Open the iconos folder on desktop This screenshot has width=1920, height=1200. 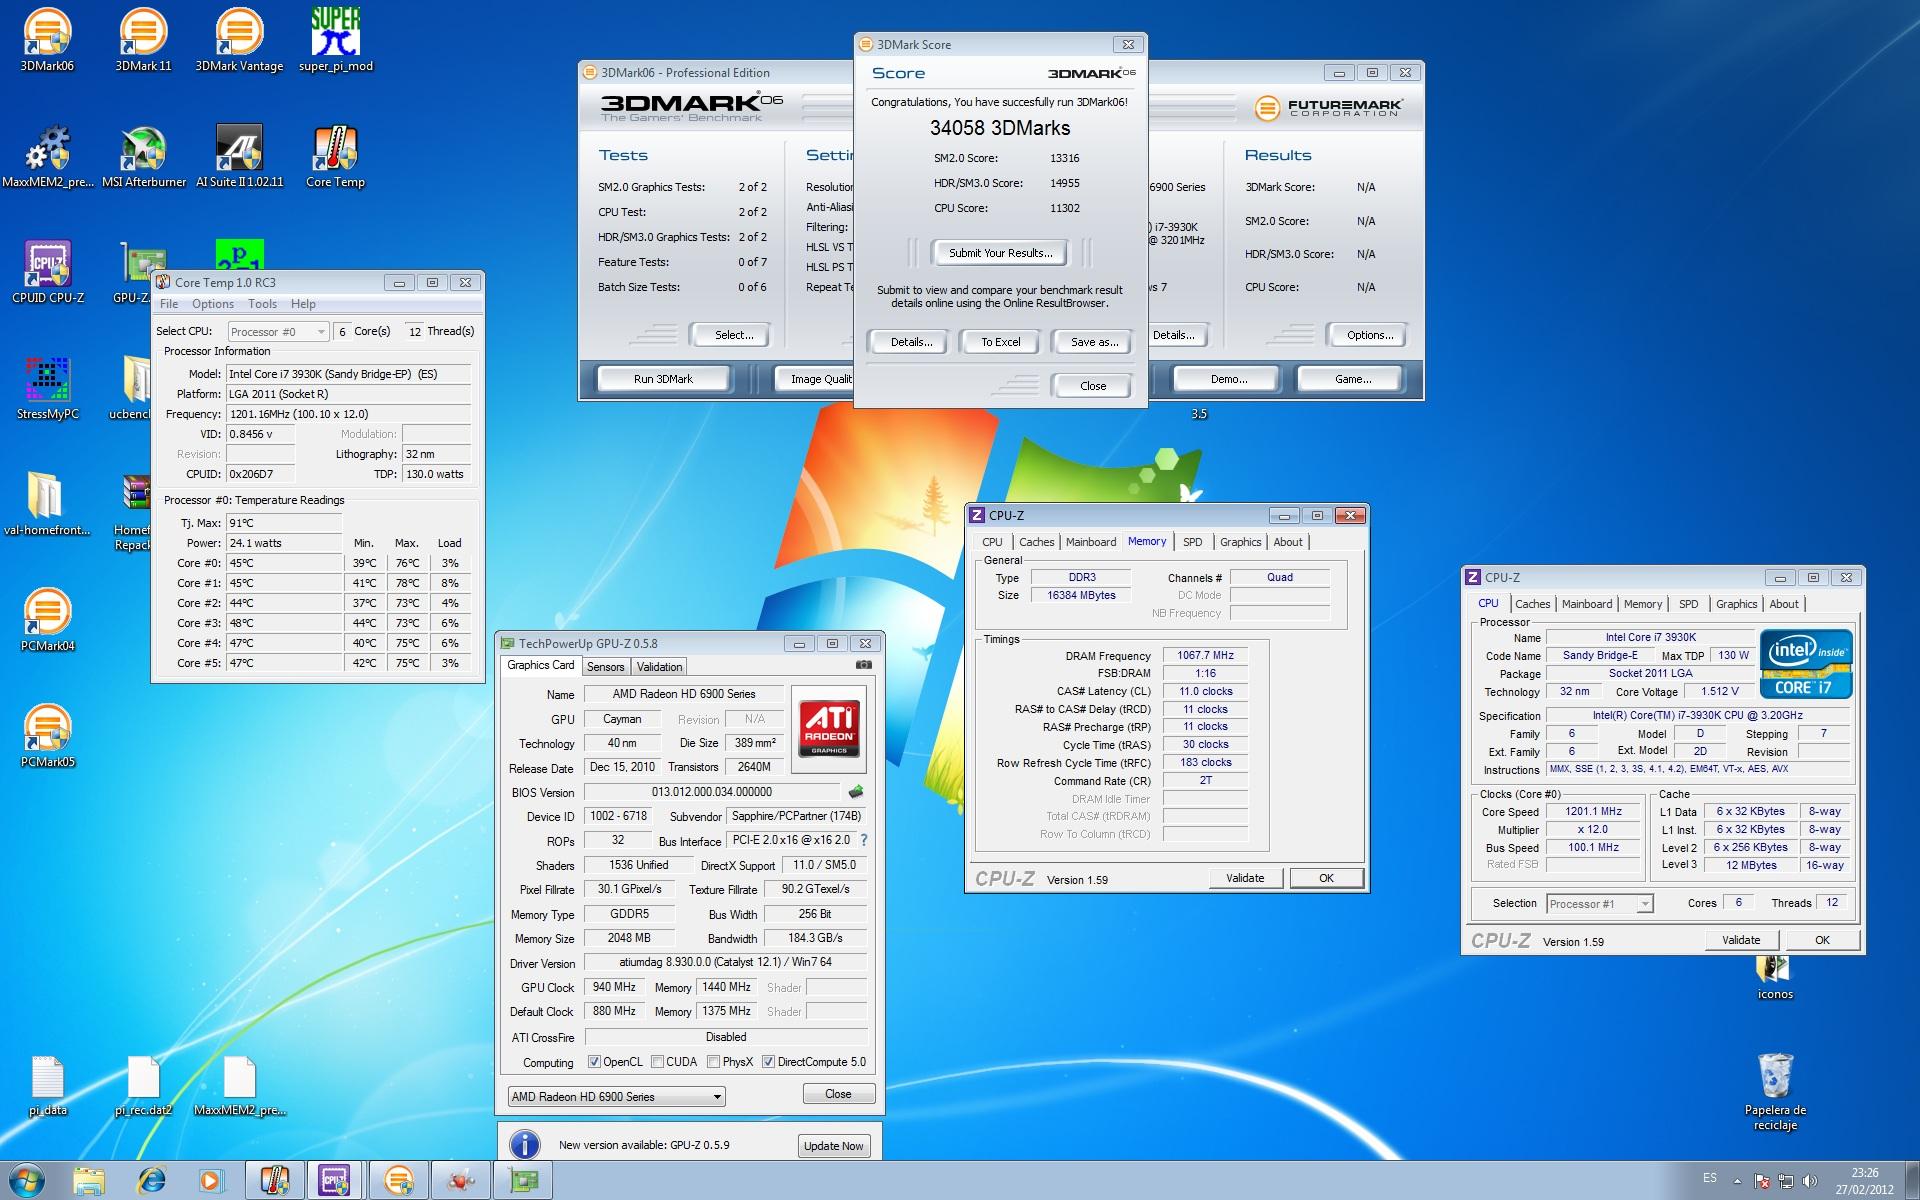[x=1775, y=975]
